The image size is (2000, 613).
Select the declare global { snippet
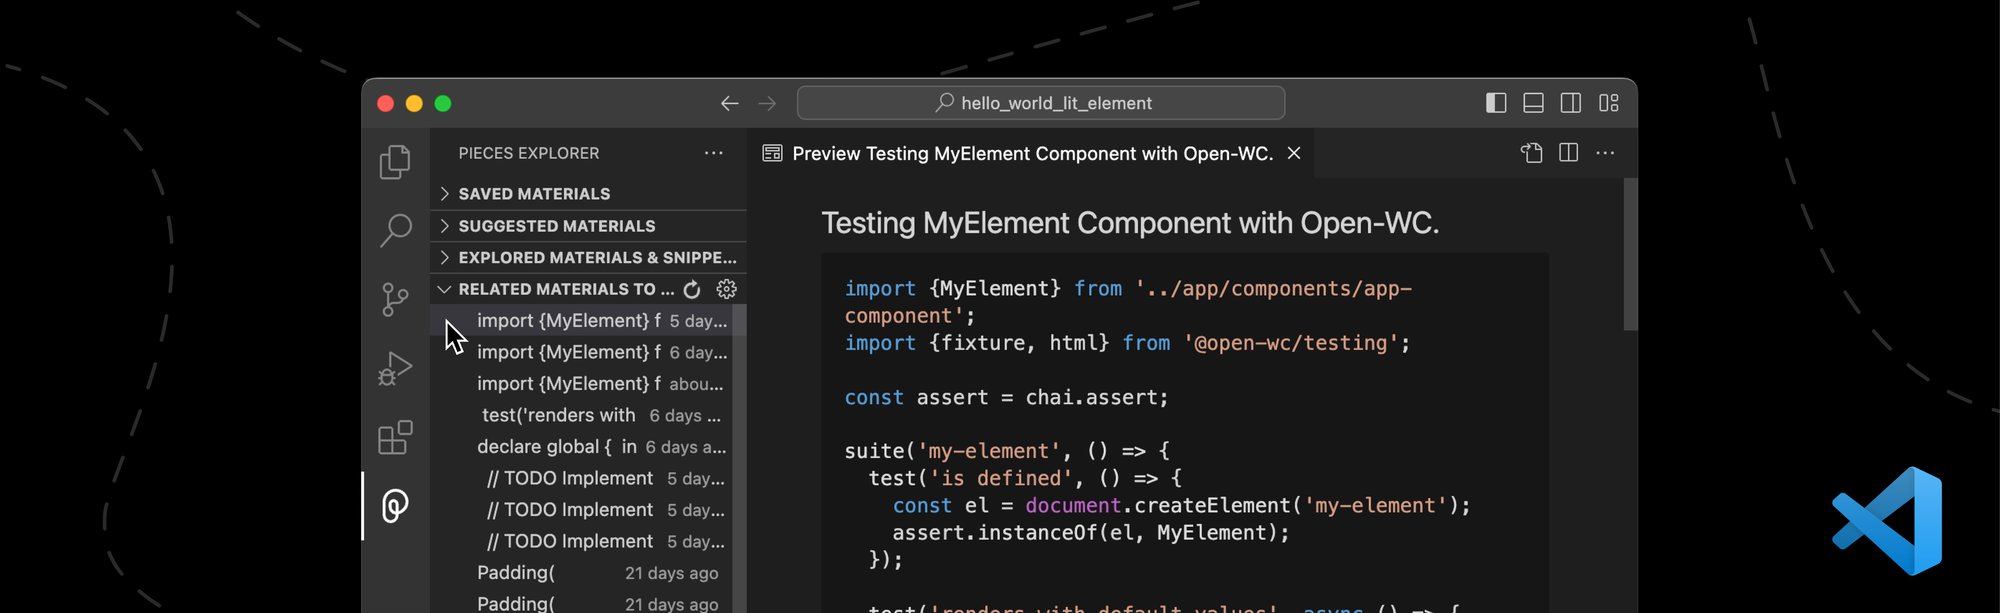(588, 447)
